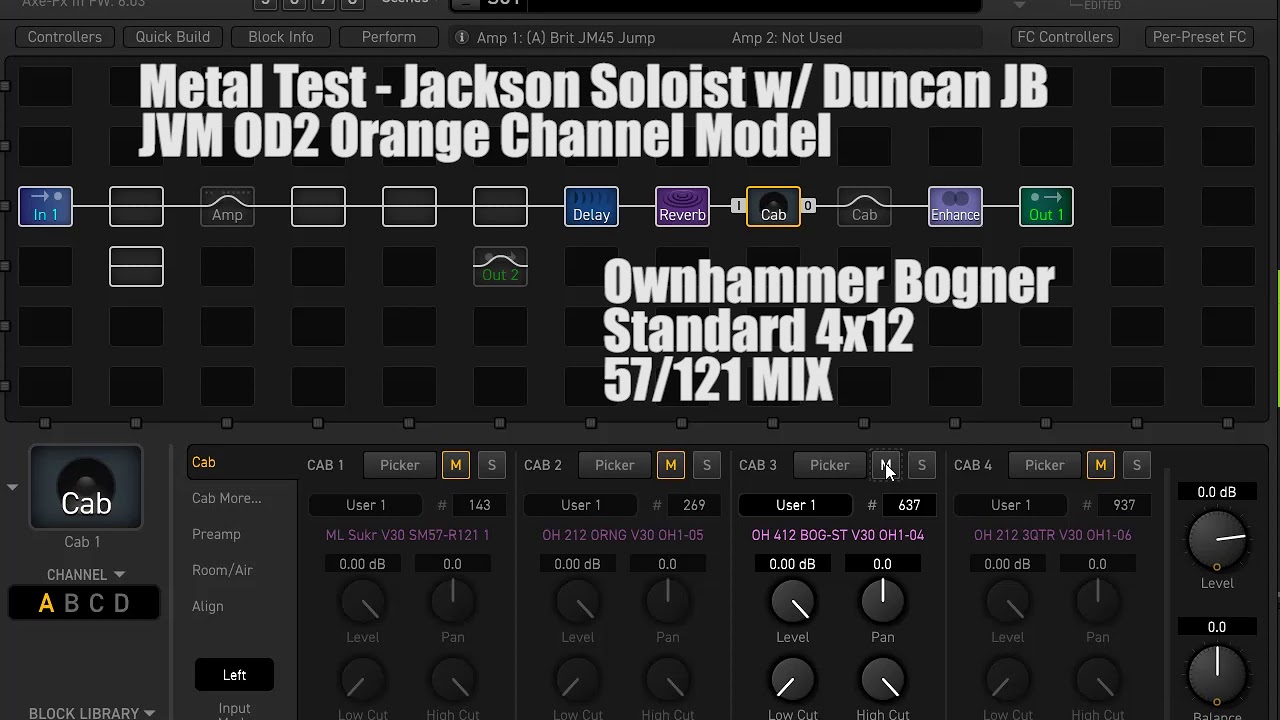Solo CAB 1 with S button
Viewport: 1280px width, 720px height.
[491, 465]
